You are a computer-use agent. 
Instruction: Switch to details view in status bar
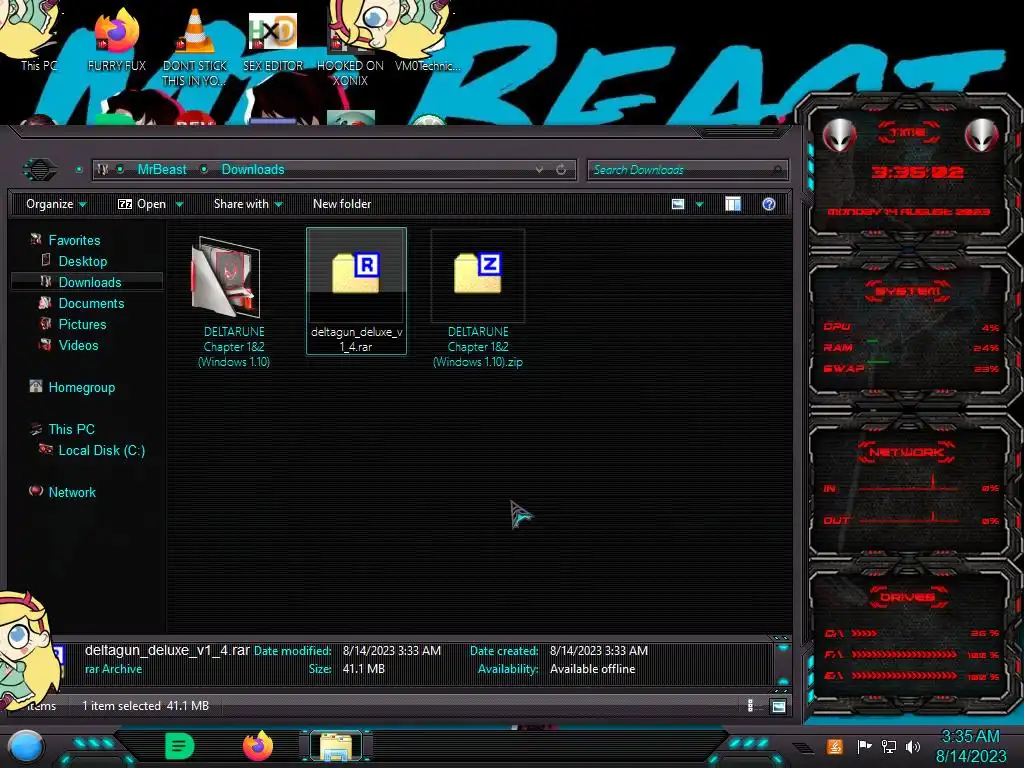coord(750,706)
